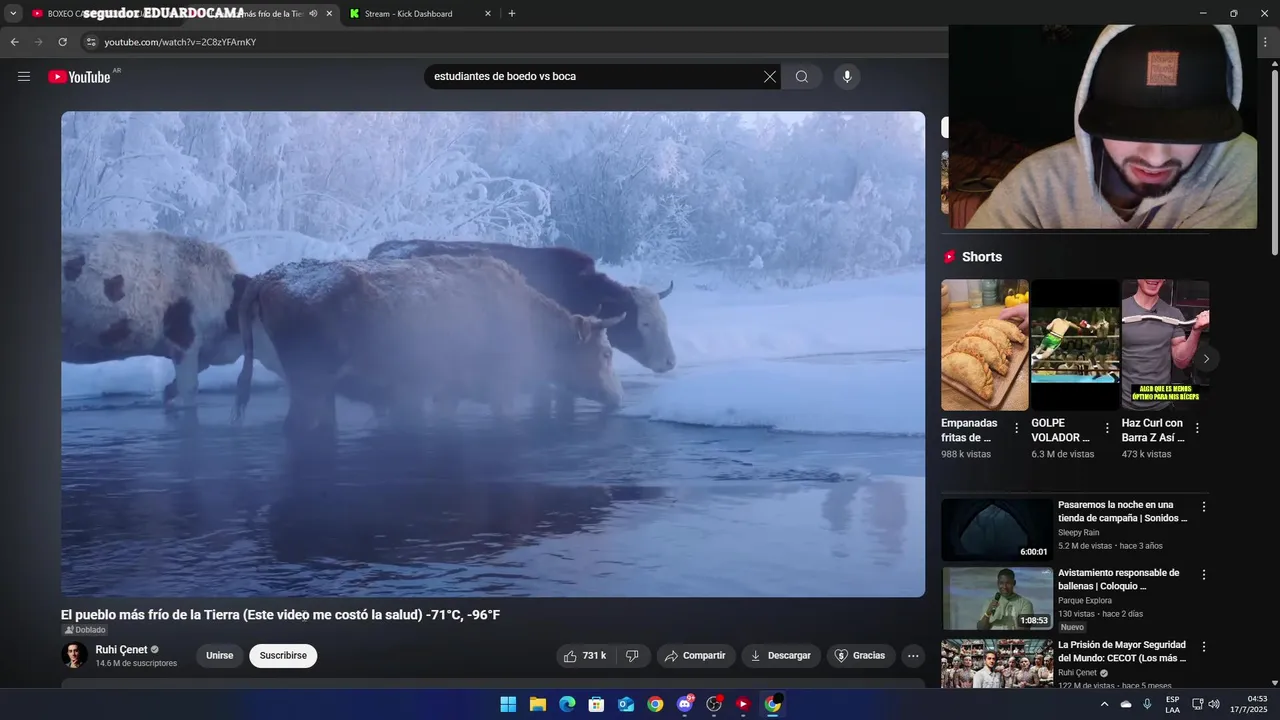Open ESP LAA language switcher
This screenshot has height=720, width=1280.
[1172, 704]
